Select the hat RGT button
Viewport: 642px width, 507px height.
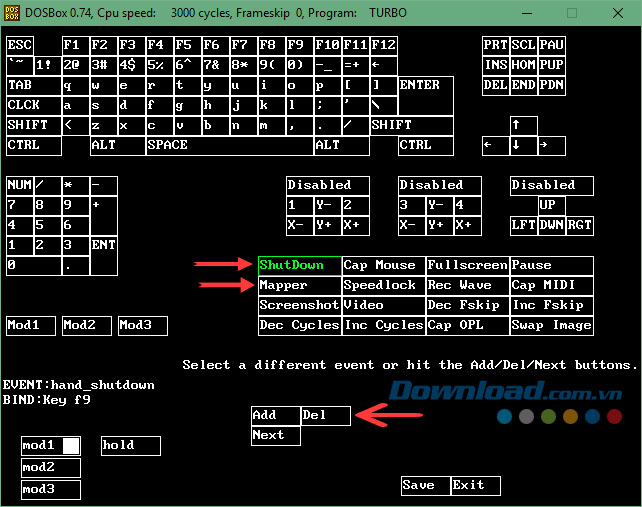tap(580, 225)
